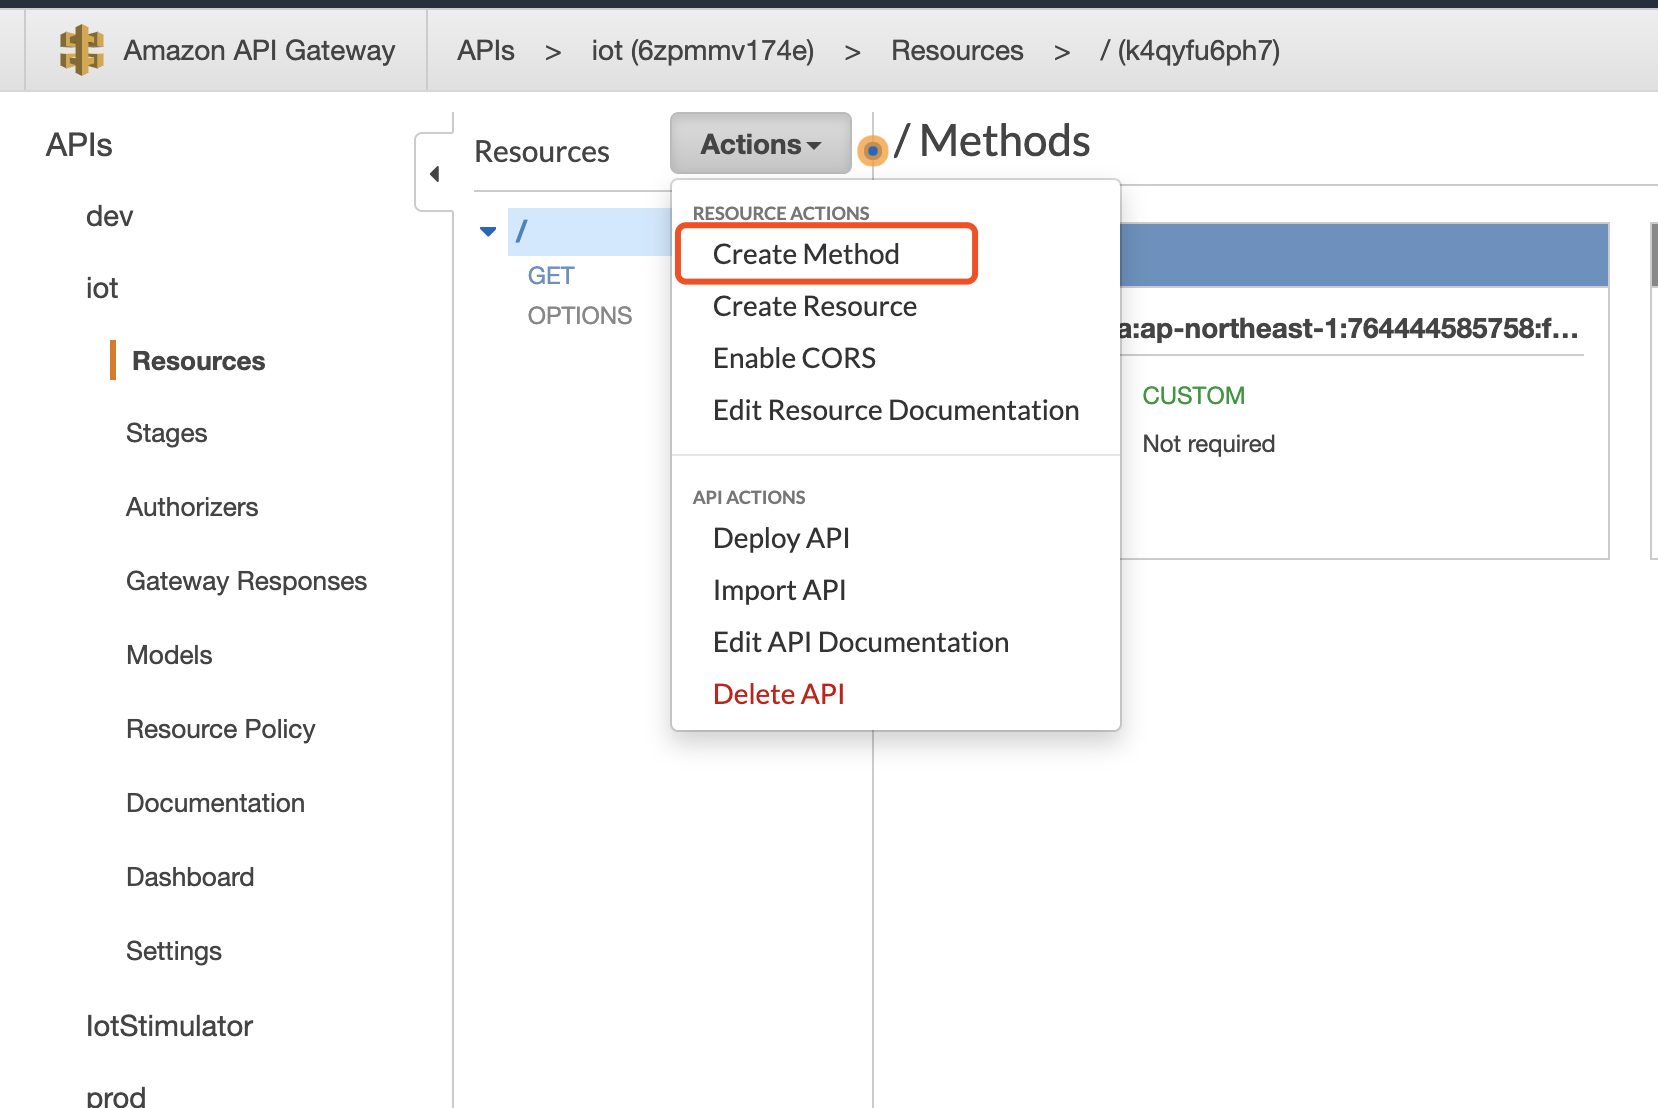
Task: Click the Amazon API Gateway logo icon
Action: pos(81,50)
